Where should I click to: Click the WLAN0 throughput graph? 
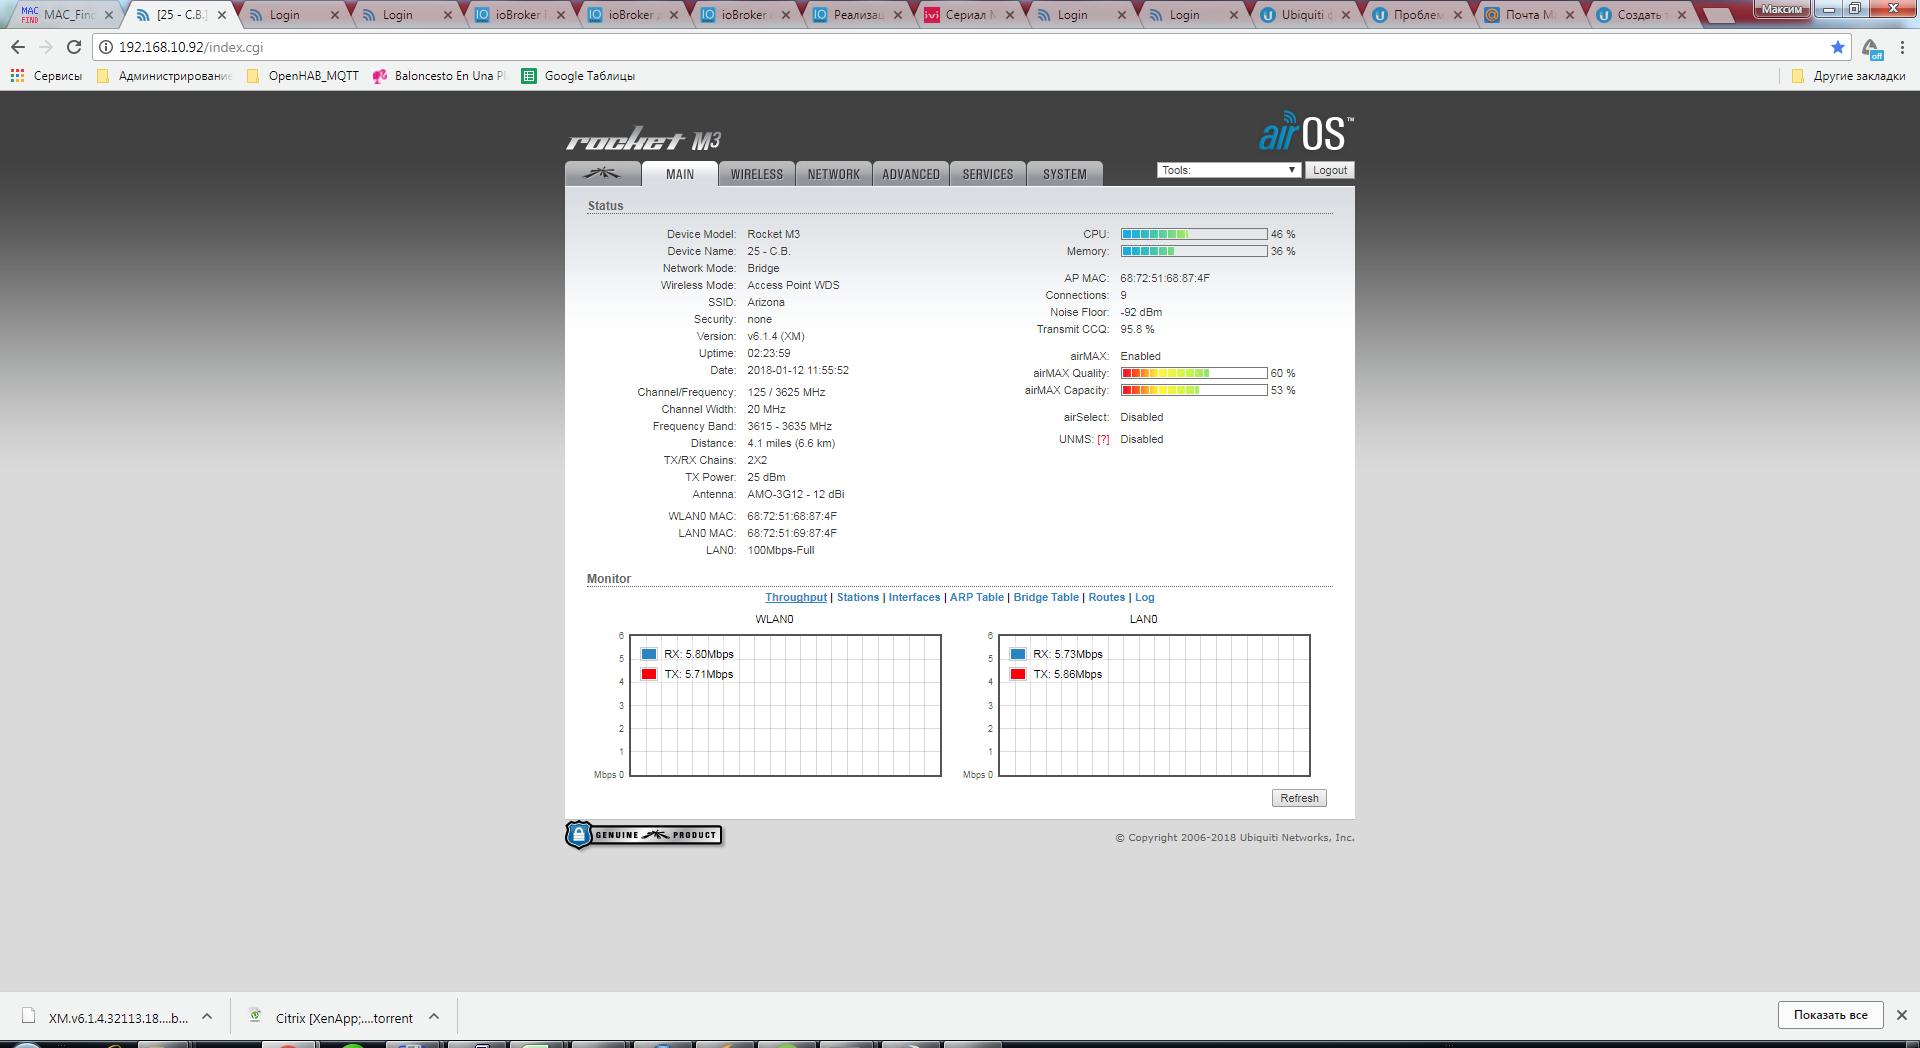[785, 705]
